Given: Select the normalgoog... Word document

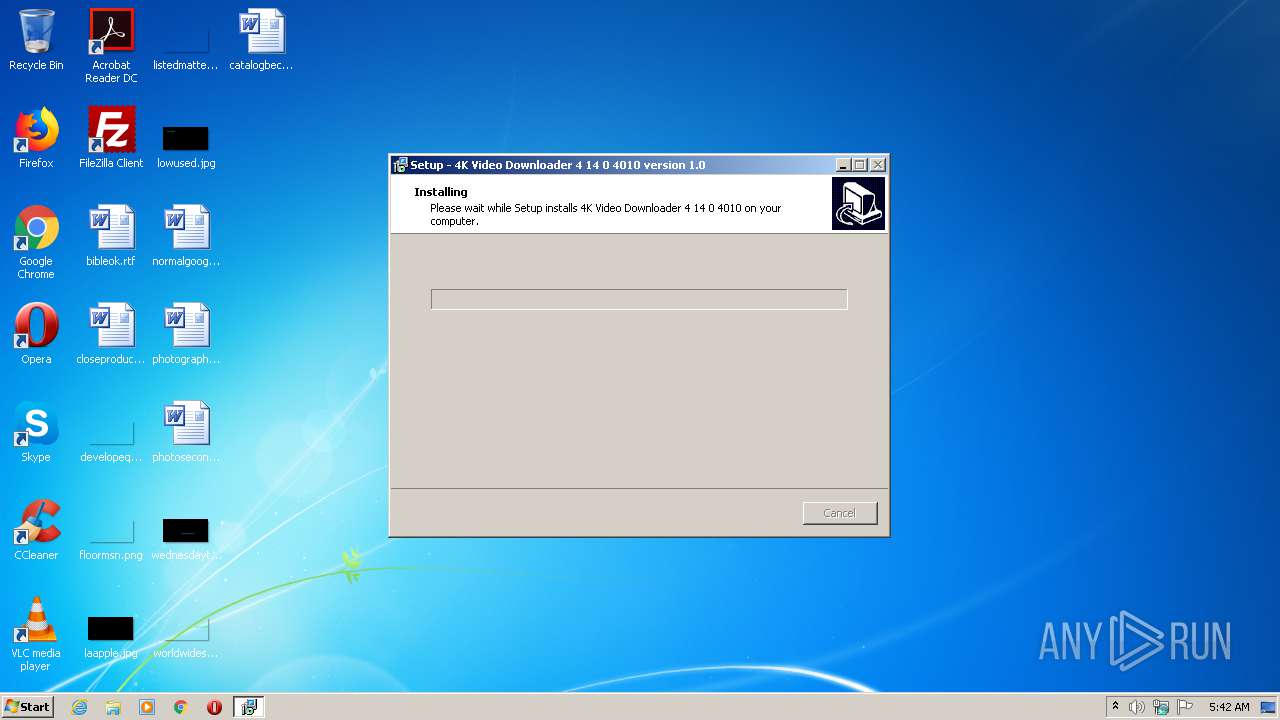Looking at the screenshot, I should coord(186,236).
